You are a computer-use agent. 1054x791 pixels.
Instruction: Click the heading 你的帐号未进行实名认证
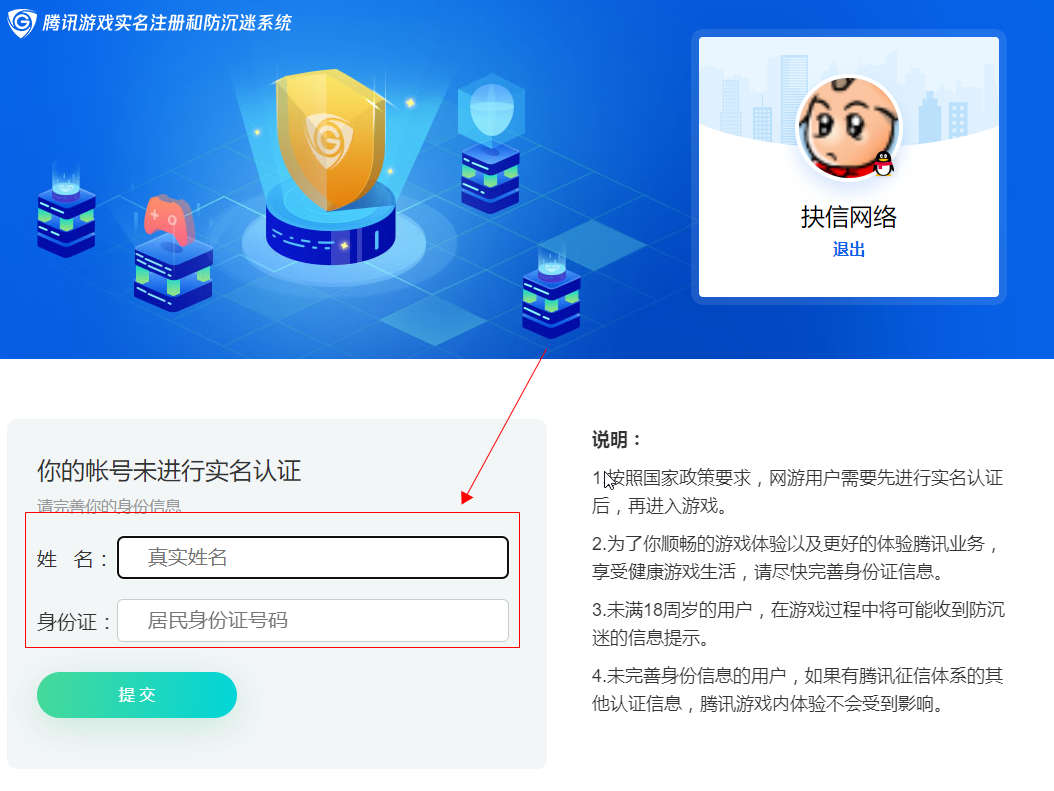pos(169,470)
